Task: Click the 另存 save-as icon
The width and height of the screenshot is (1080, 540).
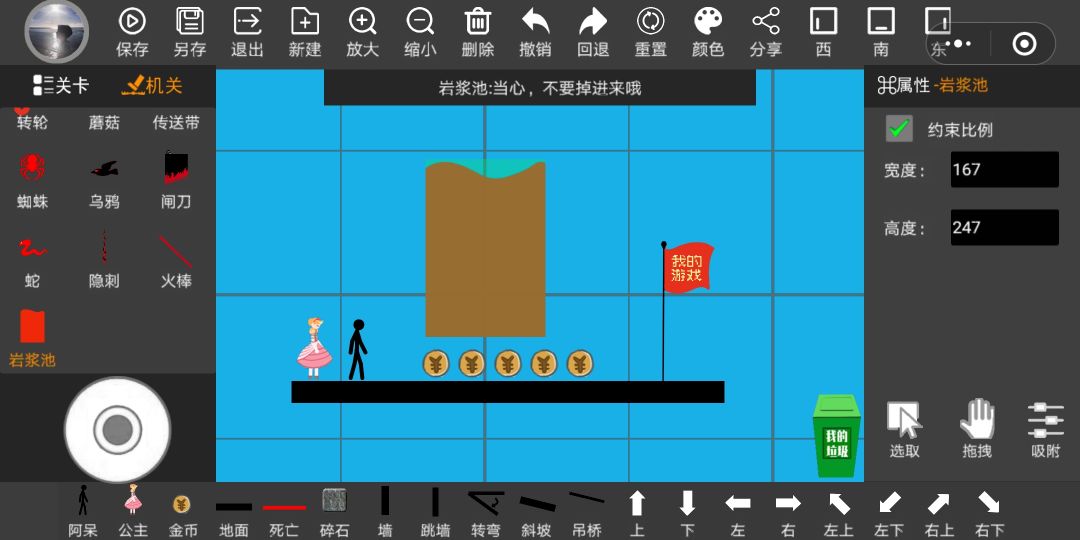Action: tap(190, 21)
